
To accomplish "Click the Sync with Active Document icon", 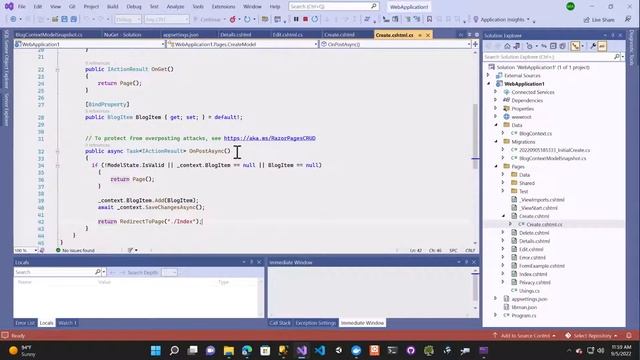I will [x=544, y=46].
